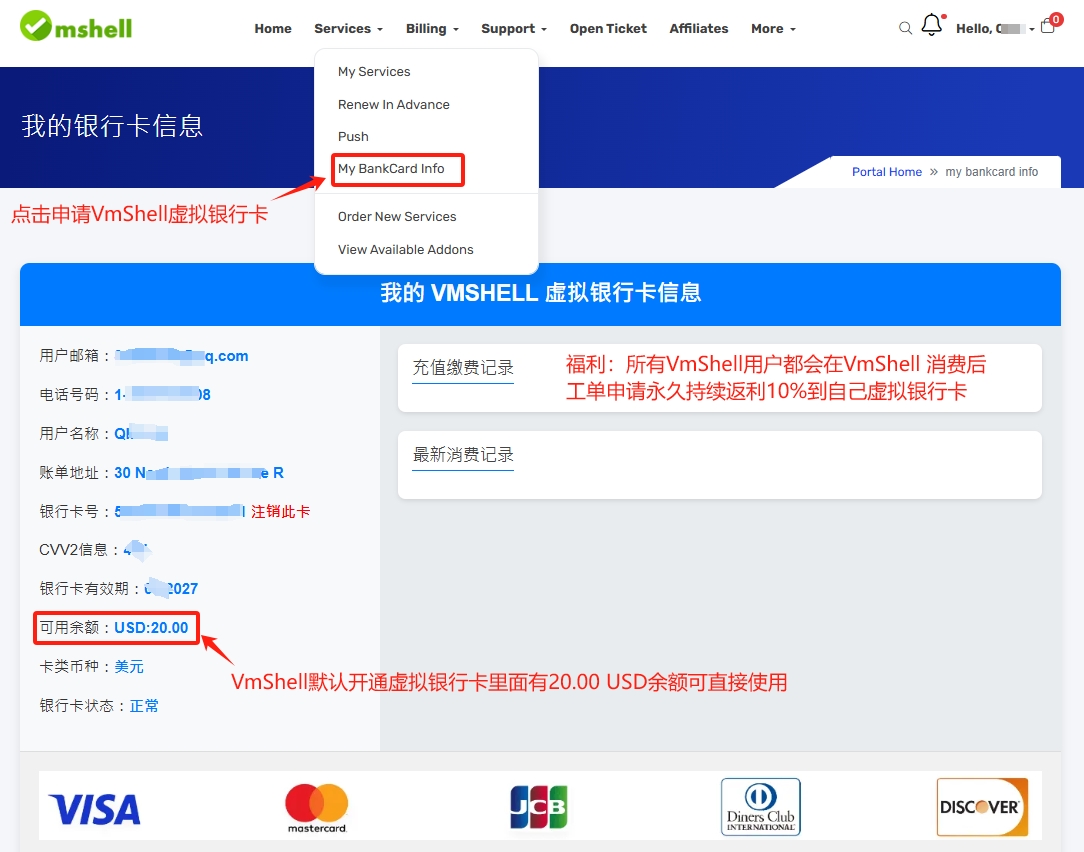Open the search magnifier icon
The height and width of the screenshot is (852, 1084).
(905, 29)
